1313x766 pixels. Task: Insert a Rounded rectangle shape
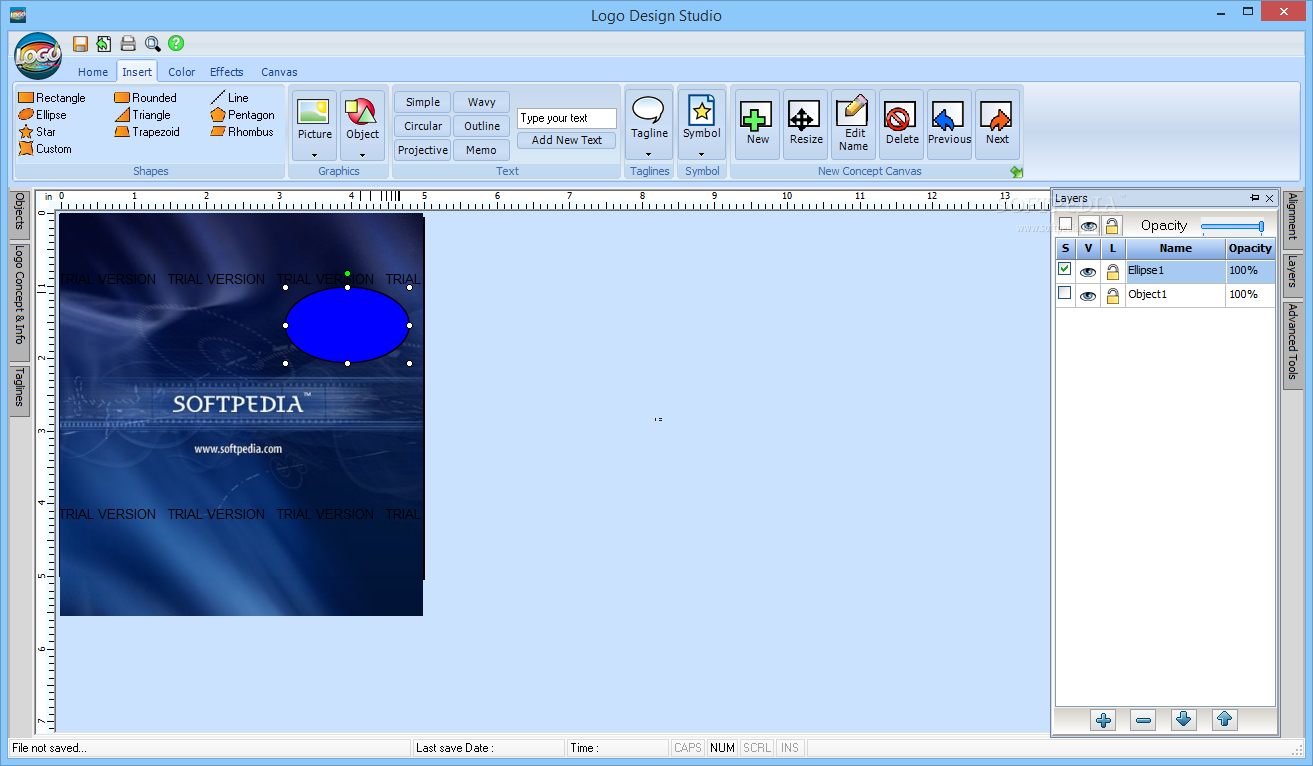(145, 98)
